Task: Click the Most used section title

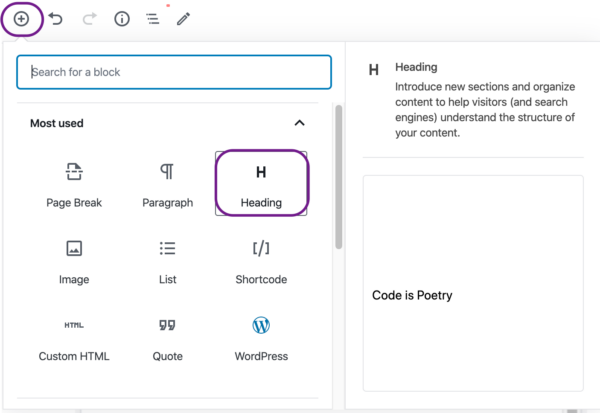Action: (x=57, y=123)
